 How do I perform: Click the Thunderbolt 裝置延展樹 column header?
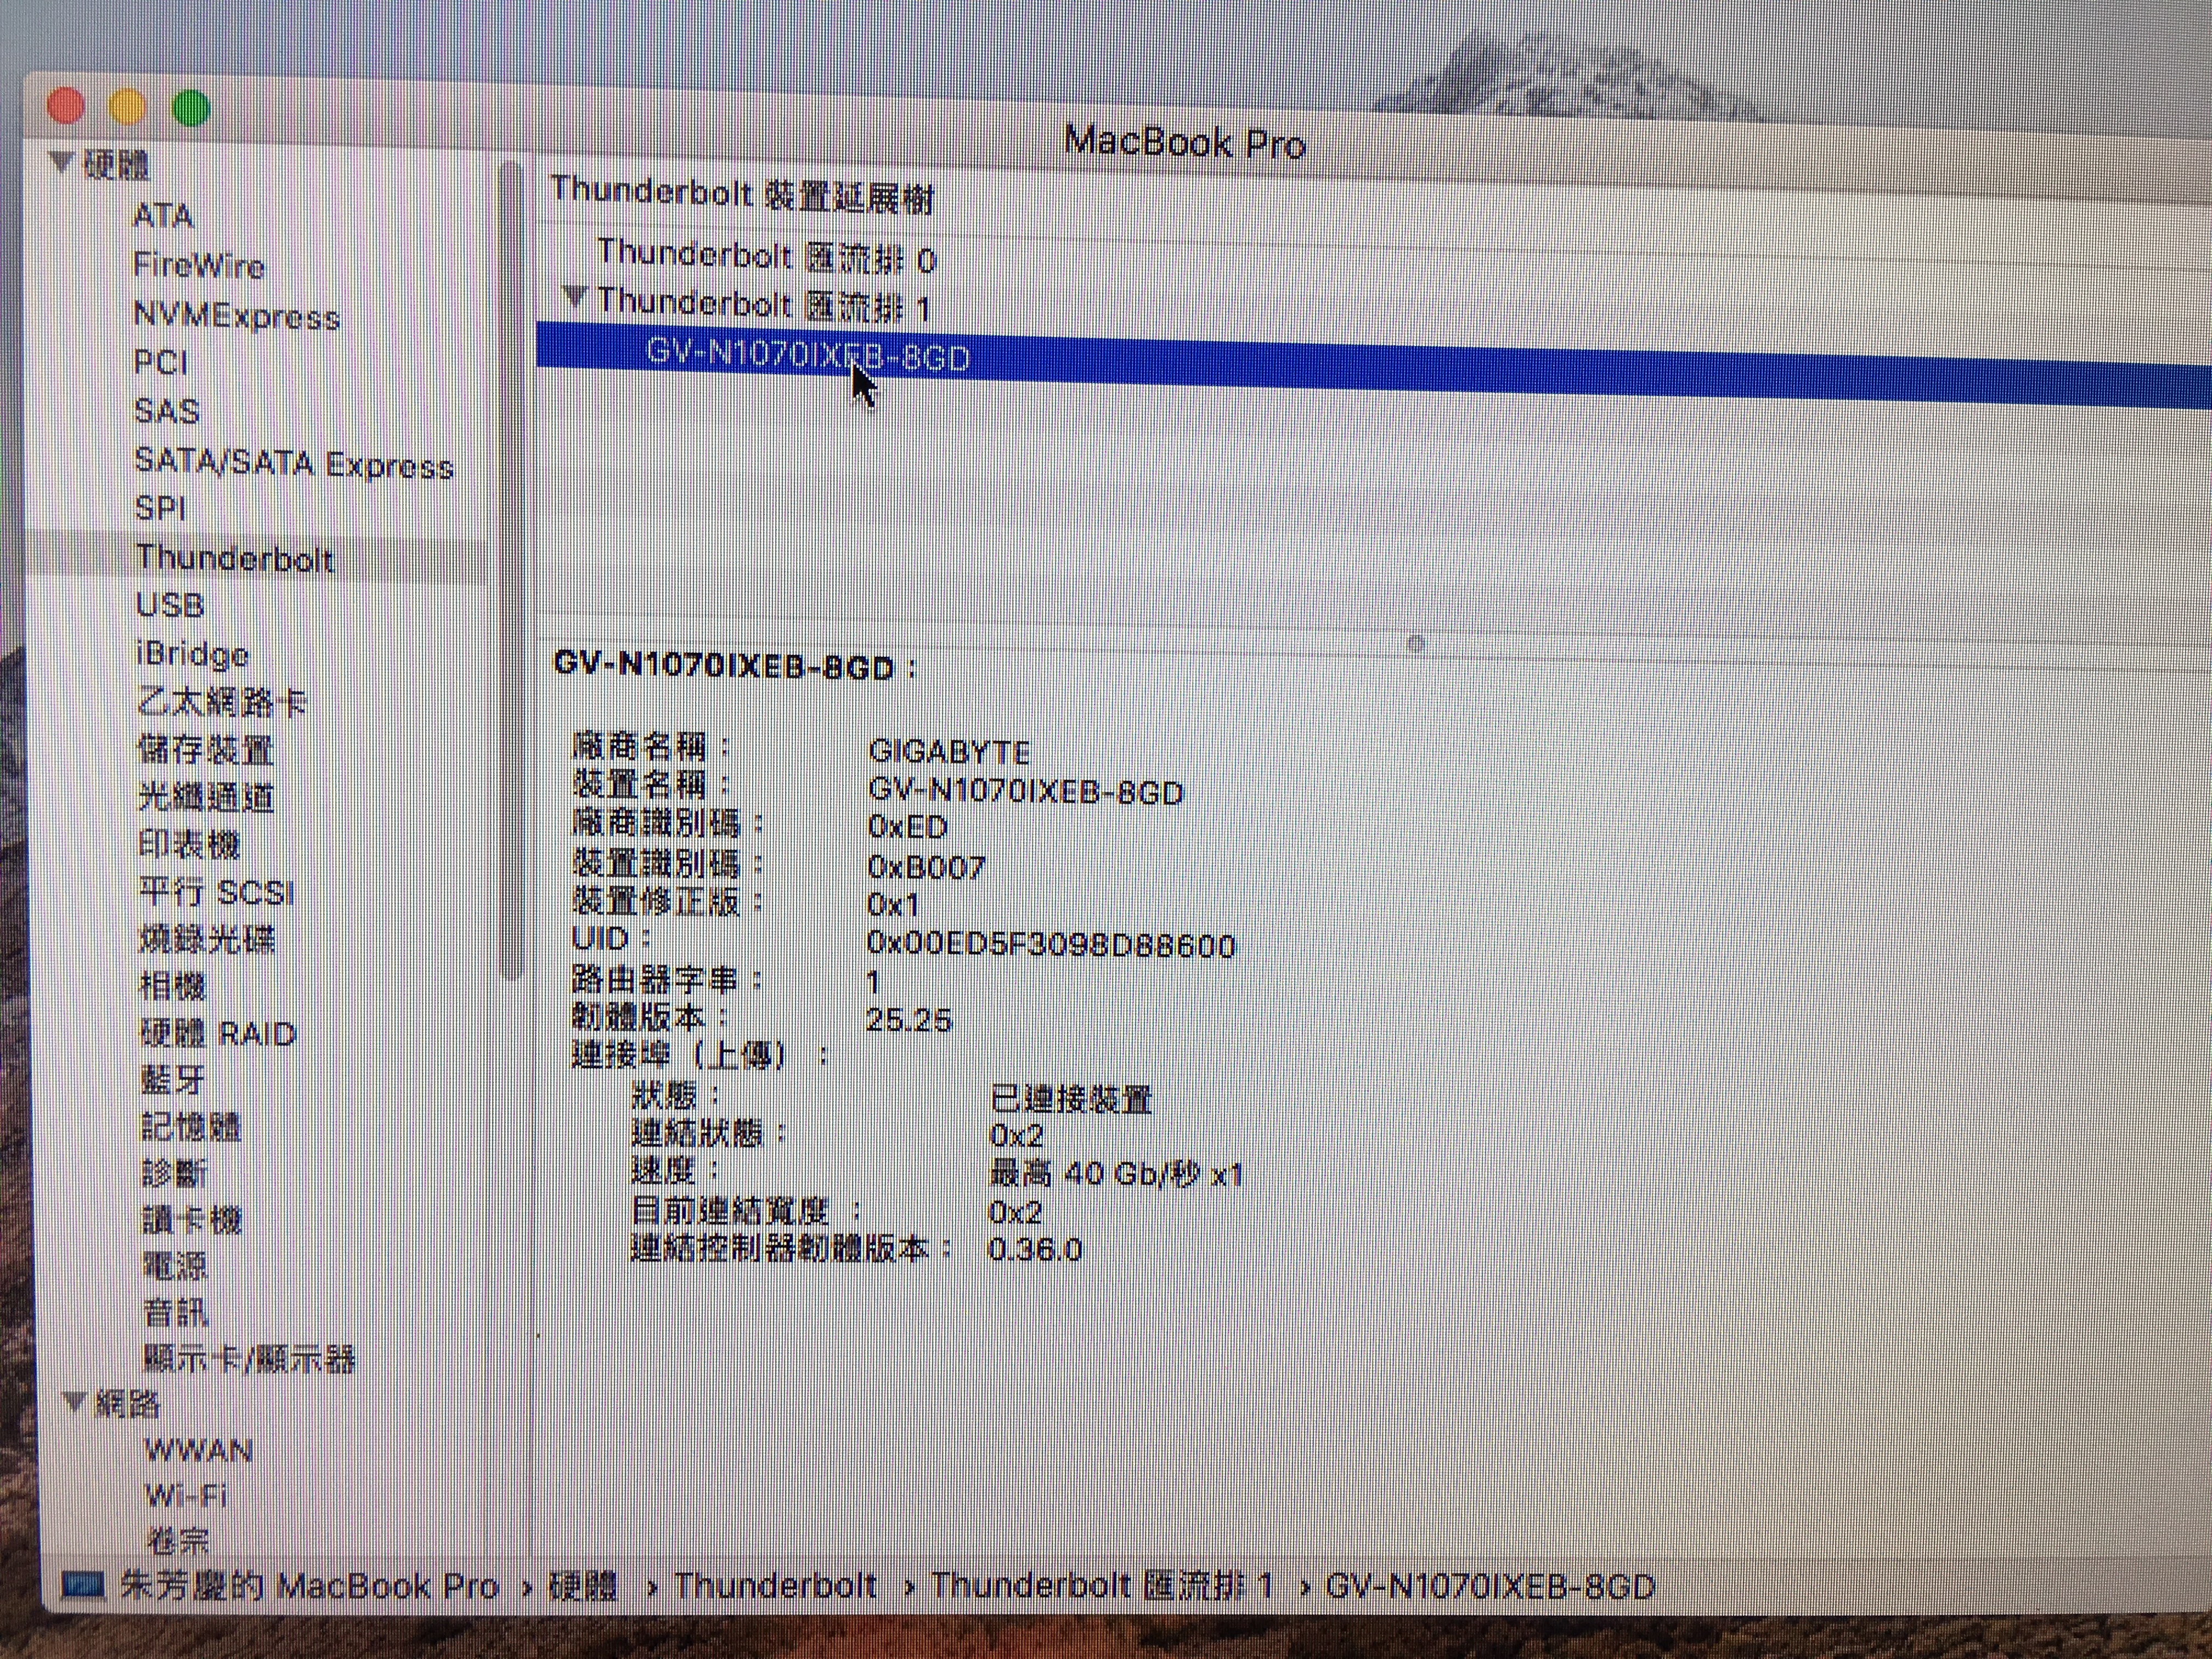coord(742,194)
